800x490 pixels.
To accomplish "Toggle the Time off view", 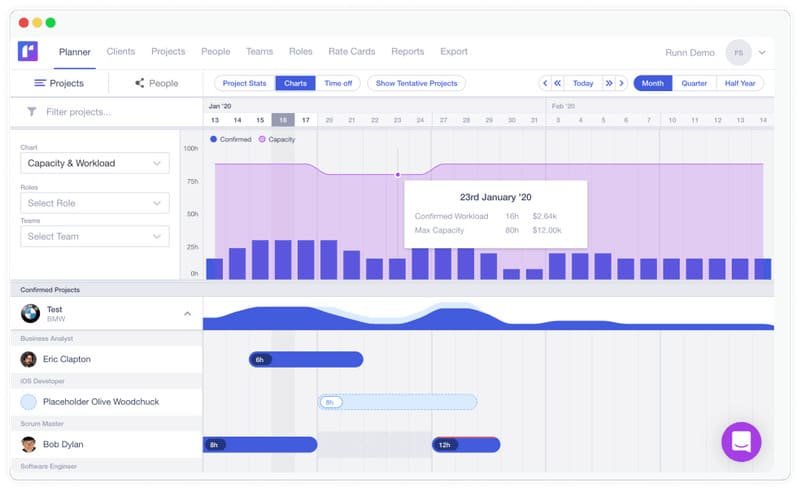I will click(338, 84).
